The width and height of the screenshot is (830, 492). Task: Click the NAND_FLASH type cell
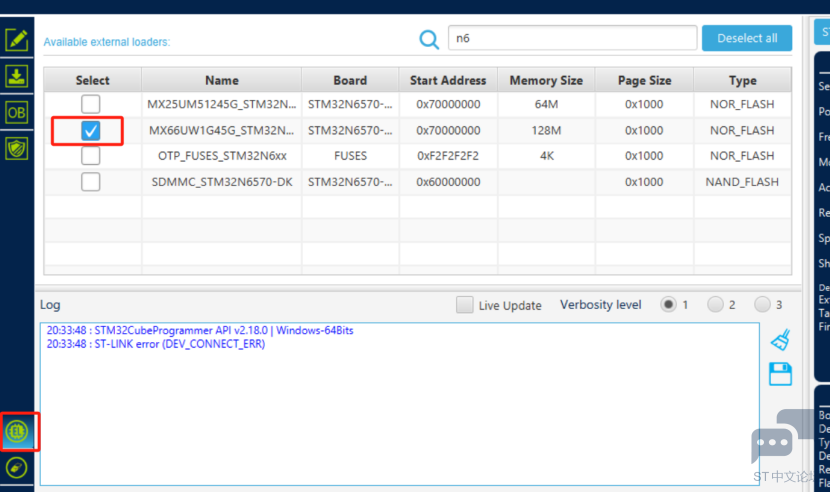742,182
